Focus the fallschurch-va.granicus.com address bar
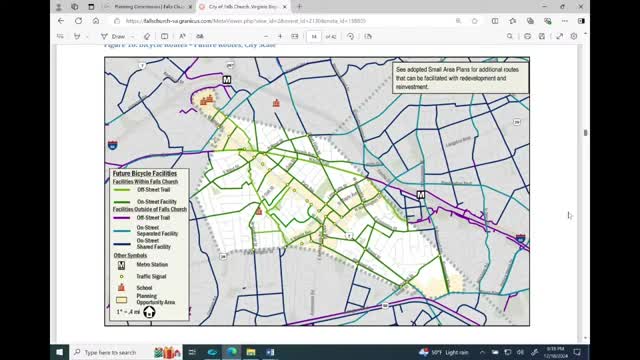 [x=245, y=21]
